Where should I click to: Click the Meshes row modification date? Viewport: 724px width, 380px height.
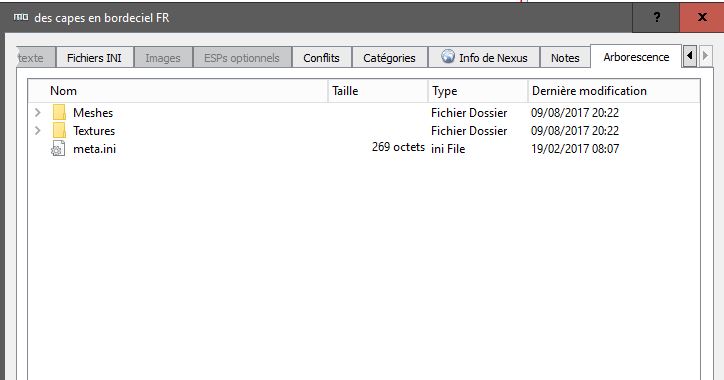pos(575,113)
